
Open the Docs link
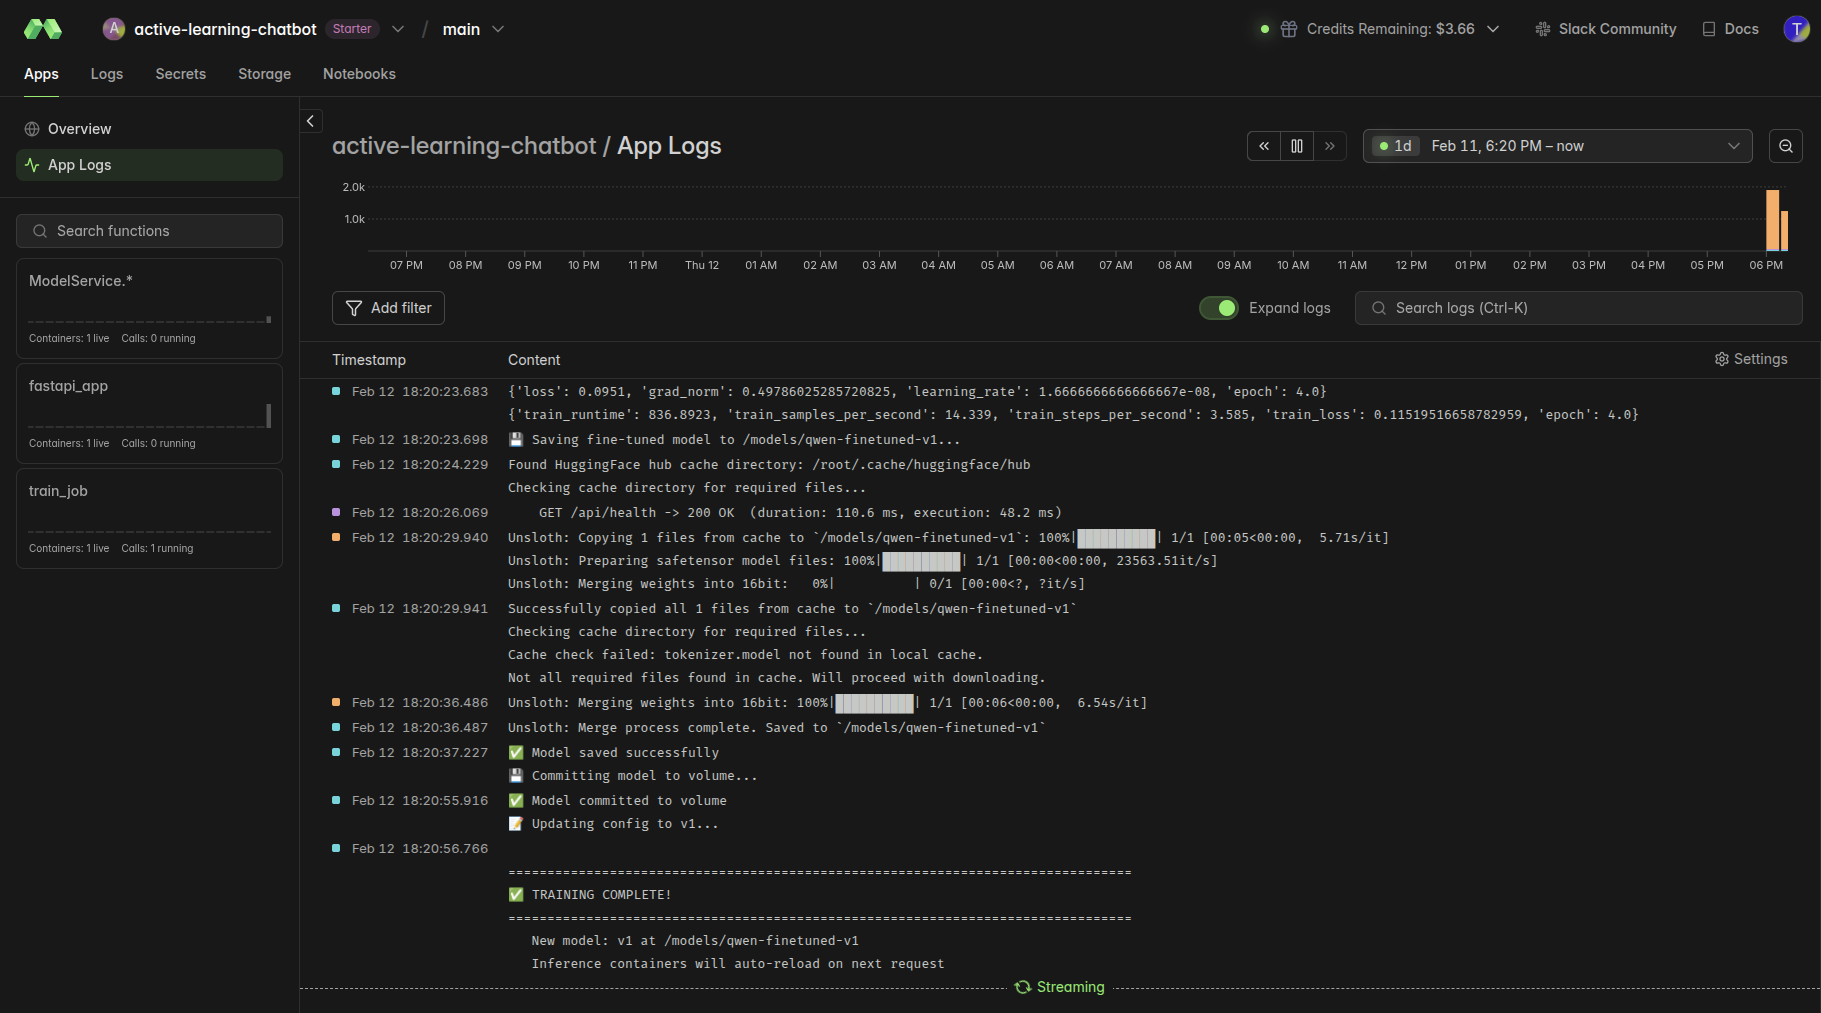point(1730,29)
